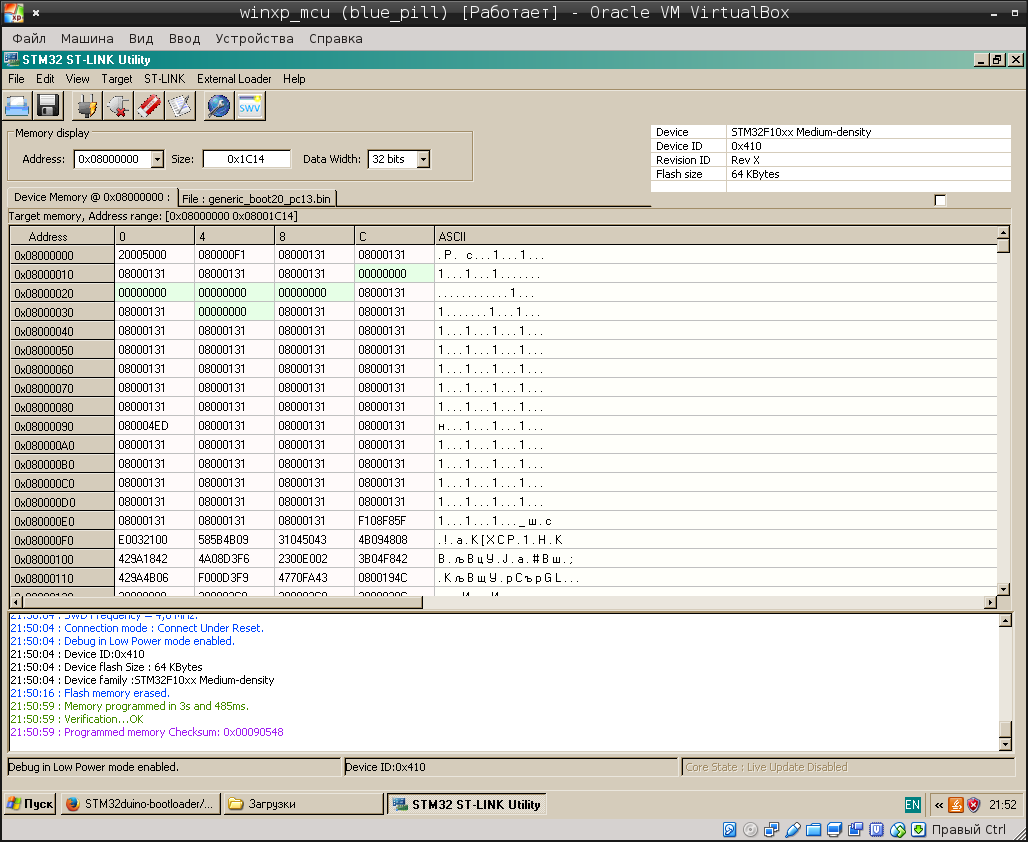Click memory table vertical scrollbar down arrow
1028x842 pixels.
point(1003,589)
